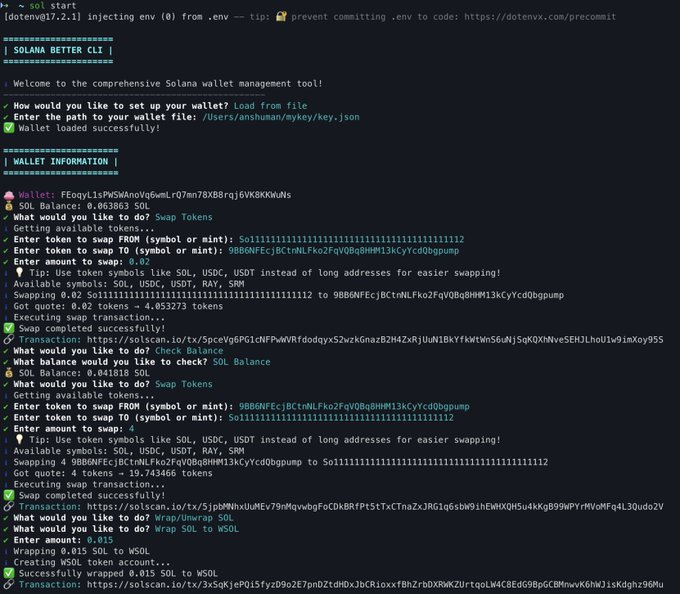680x594 pixels.
Task: Click the money bag emoji by 0.041818 SOL
Action: pos(9,373)
